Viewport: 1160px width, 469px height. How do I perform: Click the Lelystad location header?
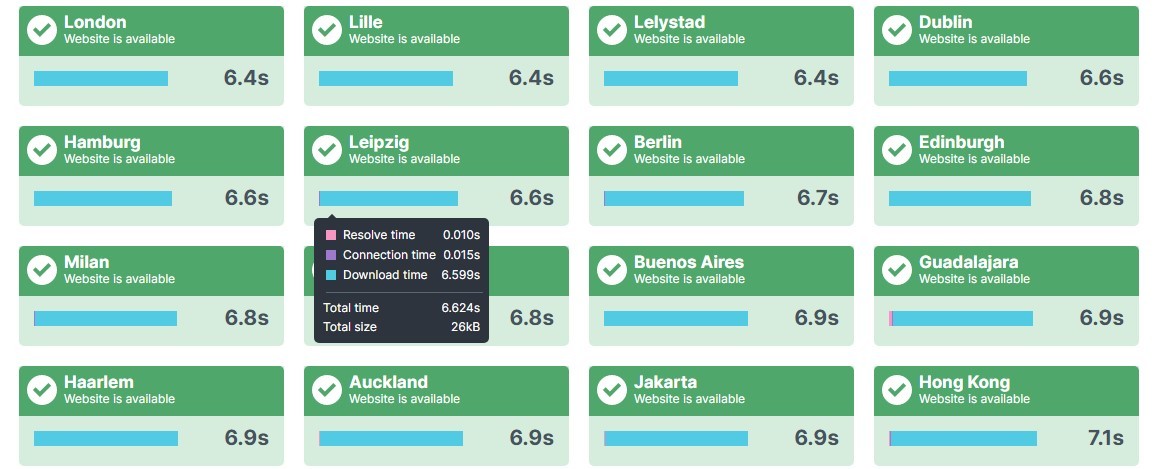[x=721, y=30]
